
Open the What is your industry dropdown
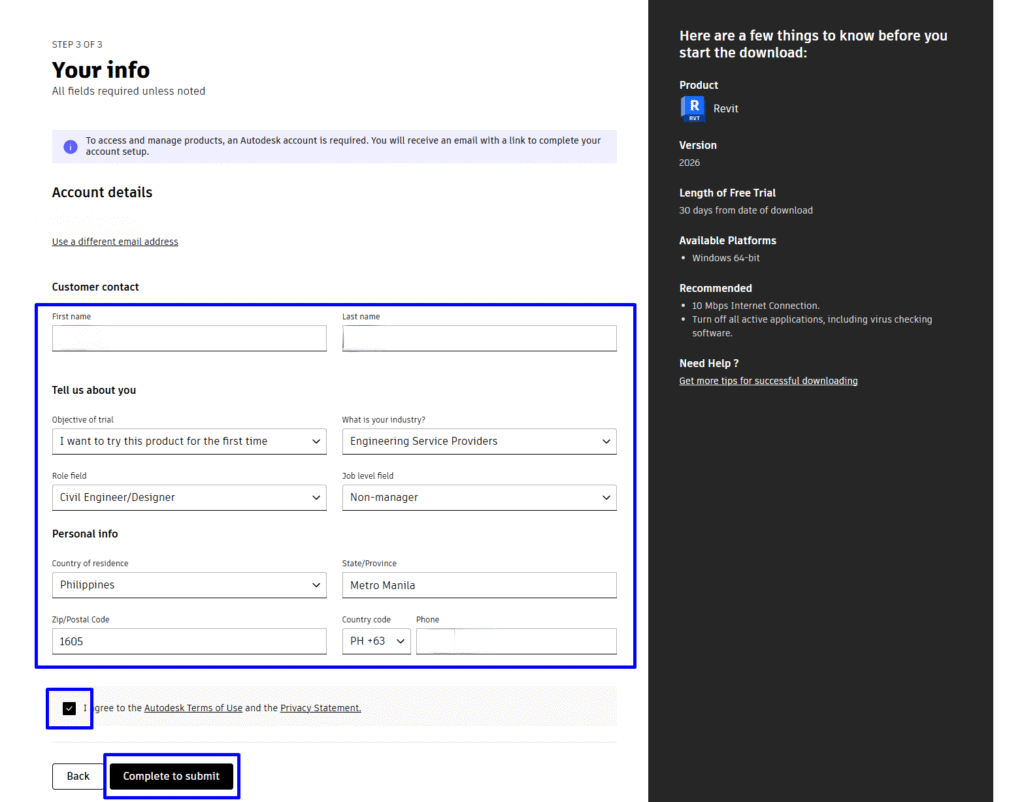click(x=479, y=441)
